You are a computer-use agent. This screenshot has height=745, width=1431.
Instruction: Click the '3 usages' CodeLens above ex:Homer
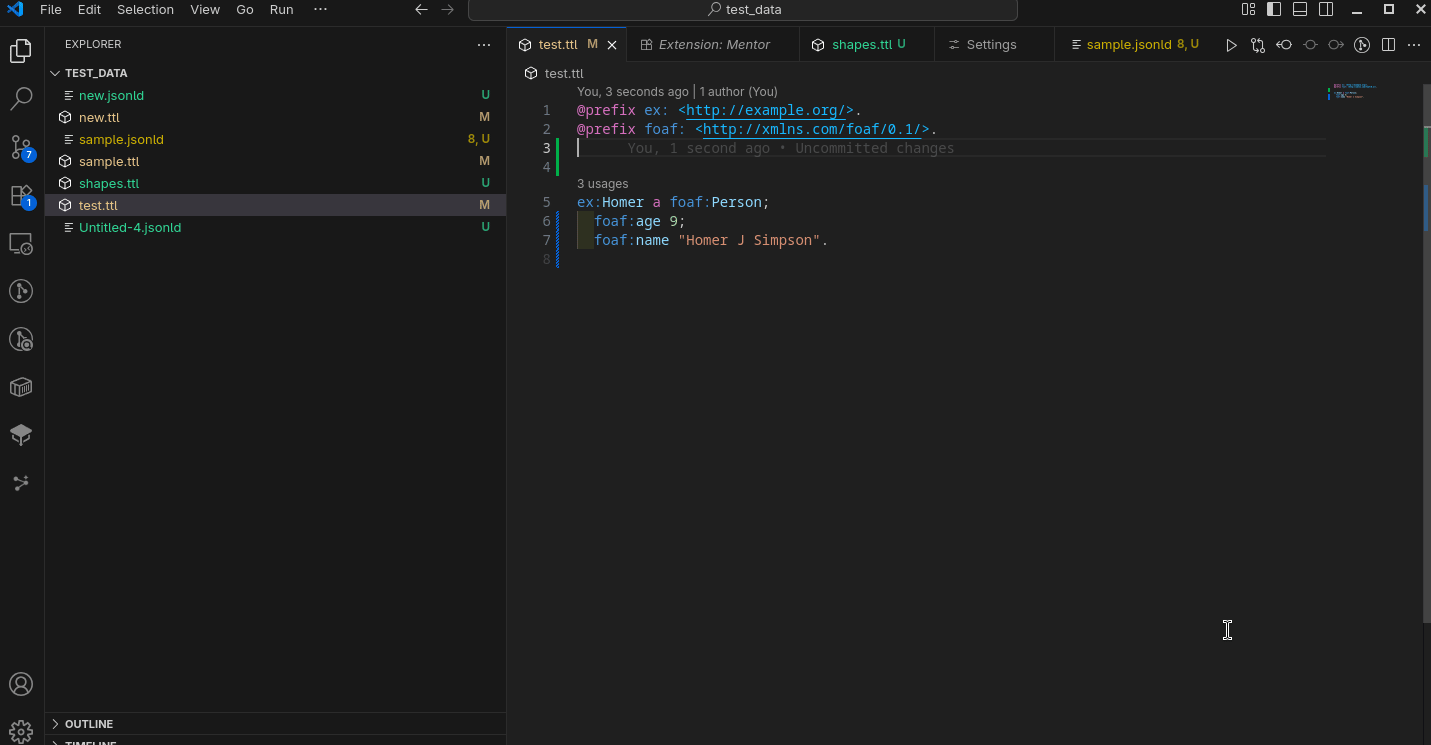click(x=602, y=183)
